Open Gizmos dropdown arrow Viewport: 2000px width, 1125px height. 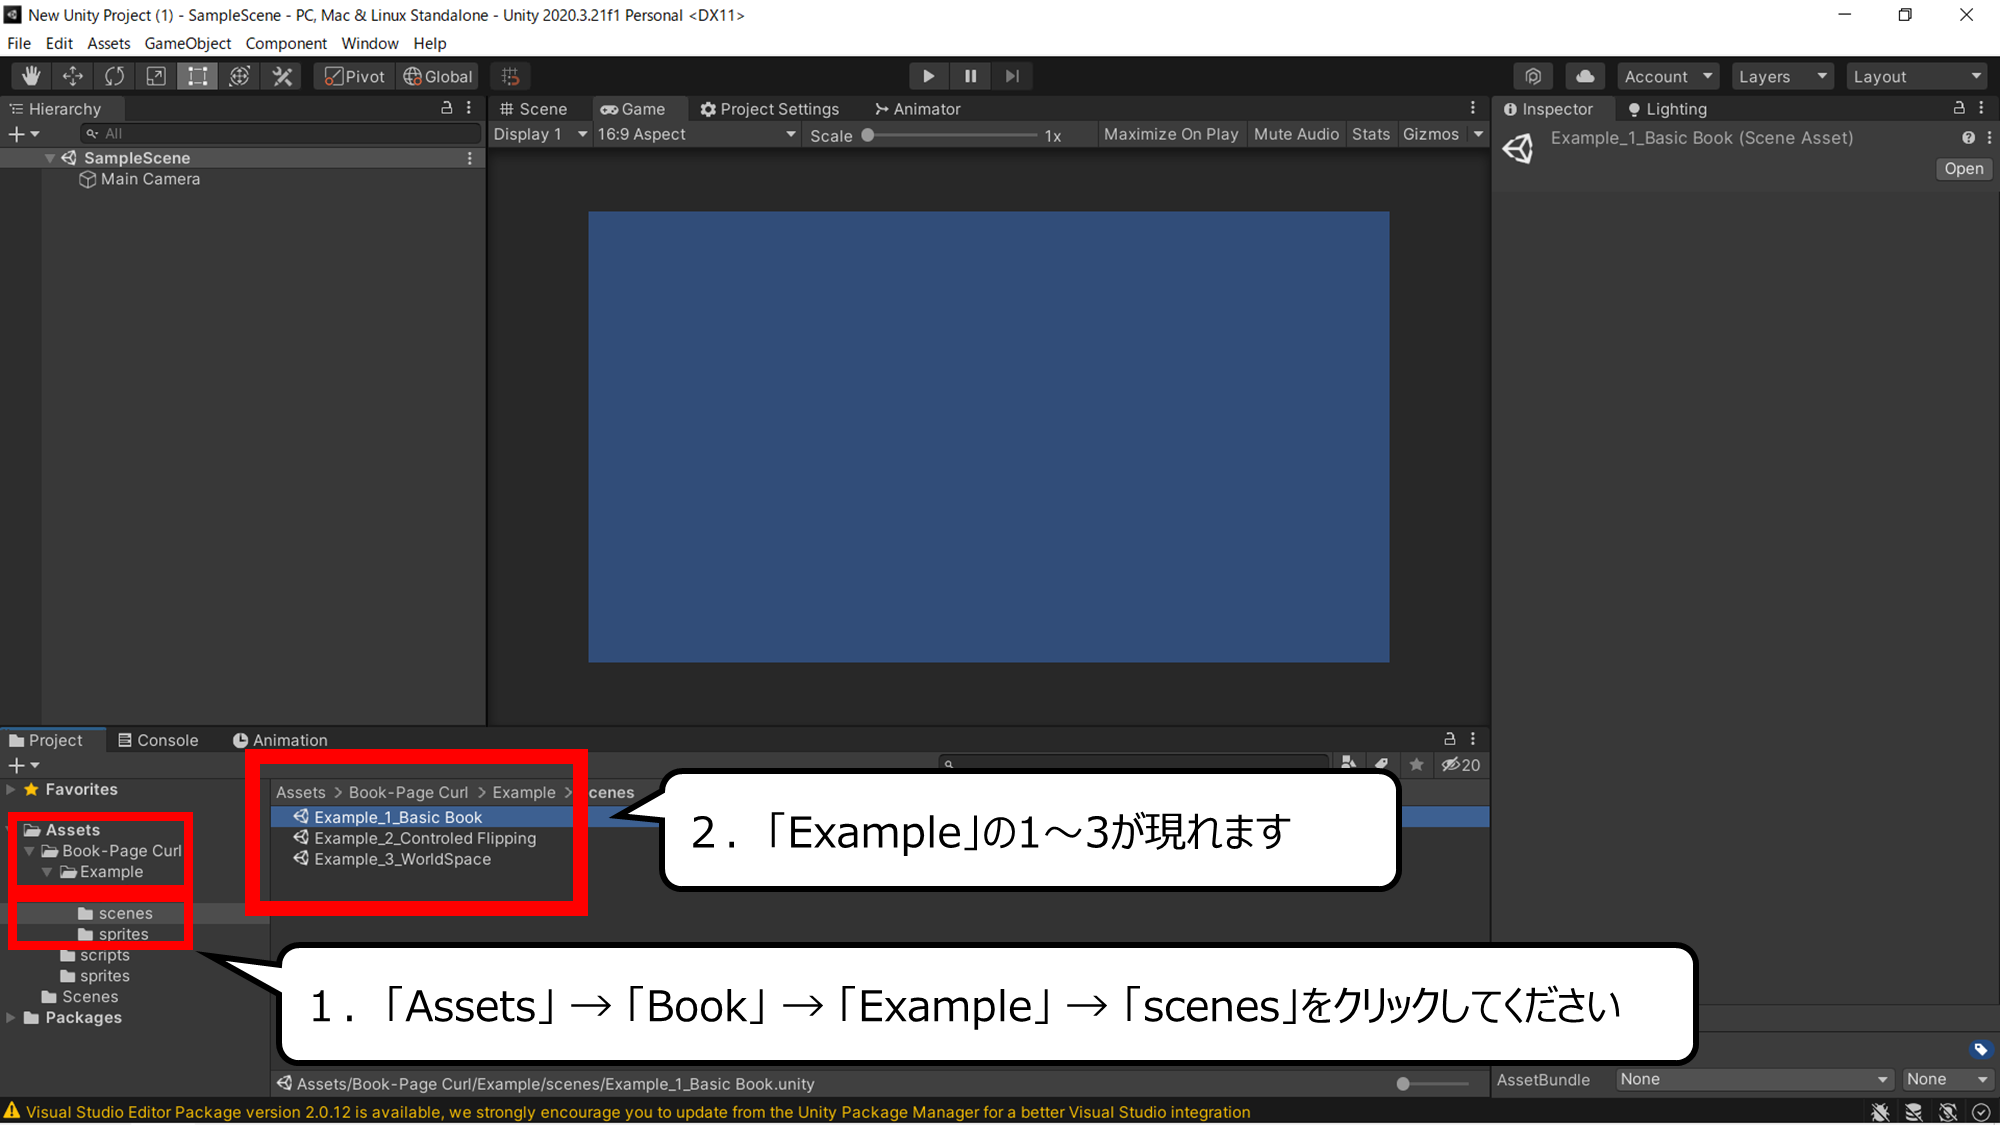point(1478,134)
